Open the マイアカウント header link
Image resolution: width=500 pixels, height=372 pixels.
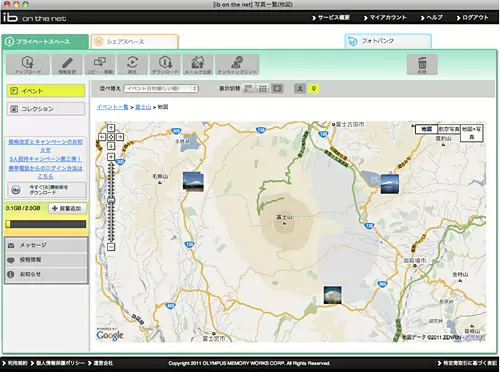click(385, 18)
